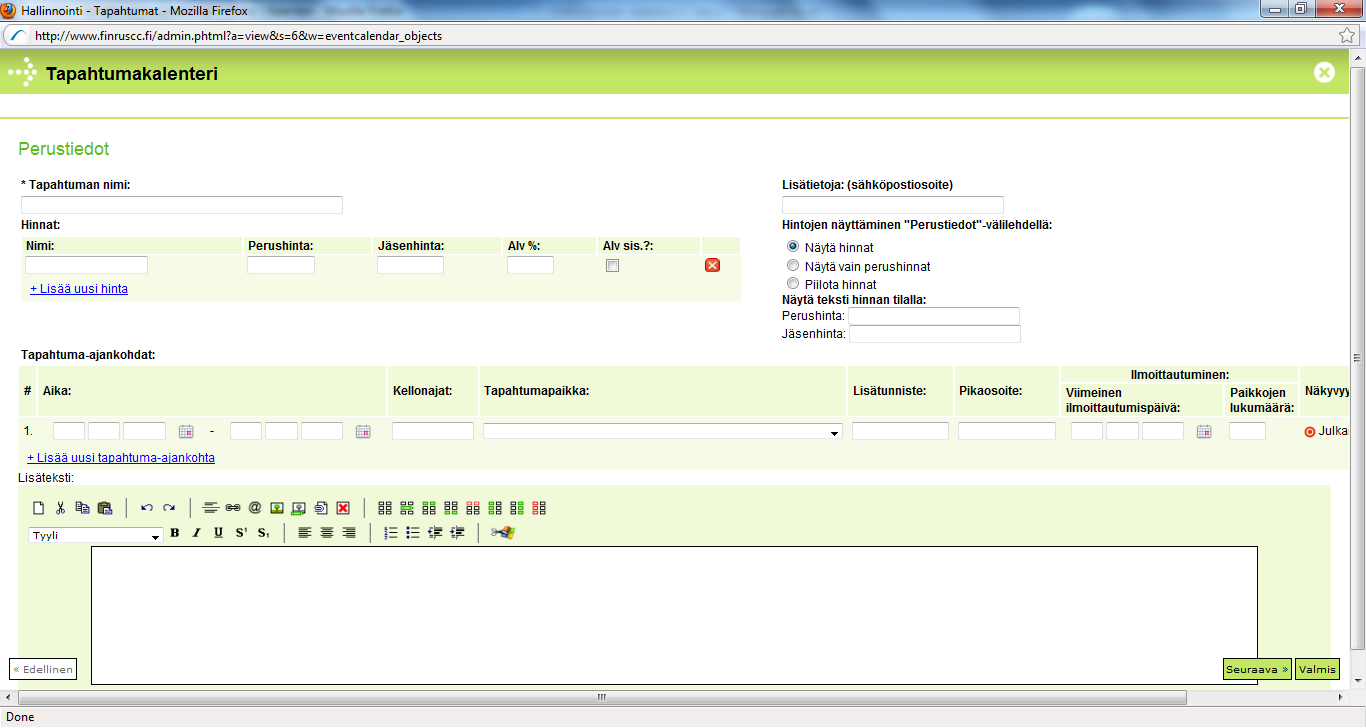The height and width of the screenshot is (728, 1366).
Task: Insert hyperlink using the chain link icon
Action: [233, 508]
